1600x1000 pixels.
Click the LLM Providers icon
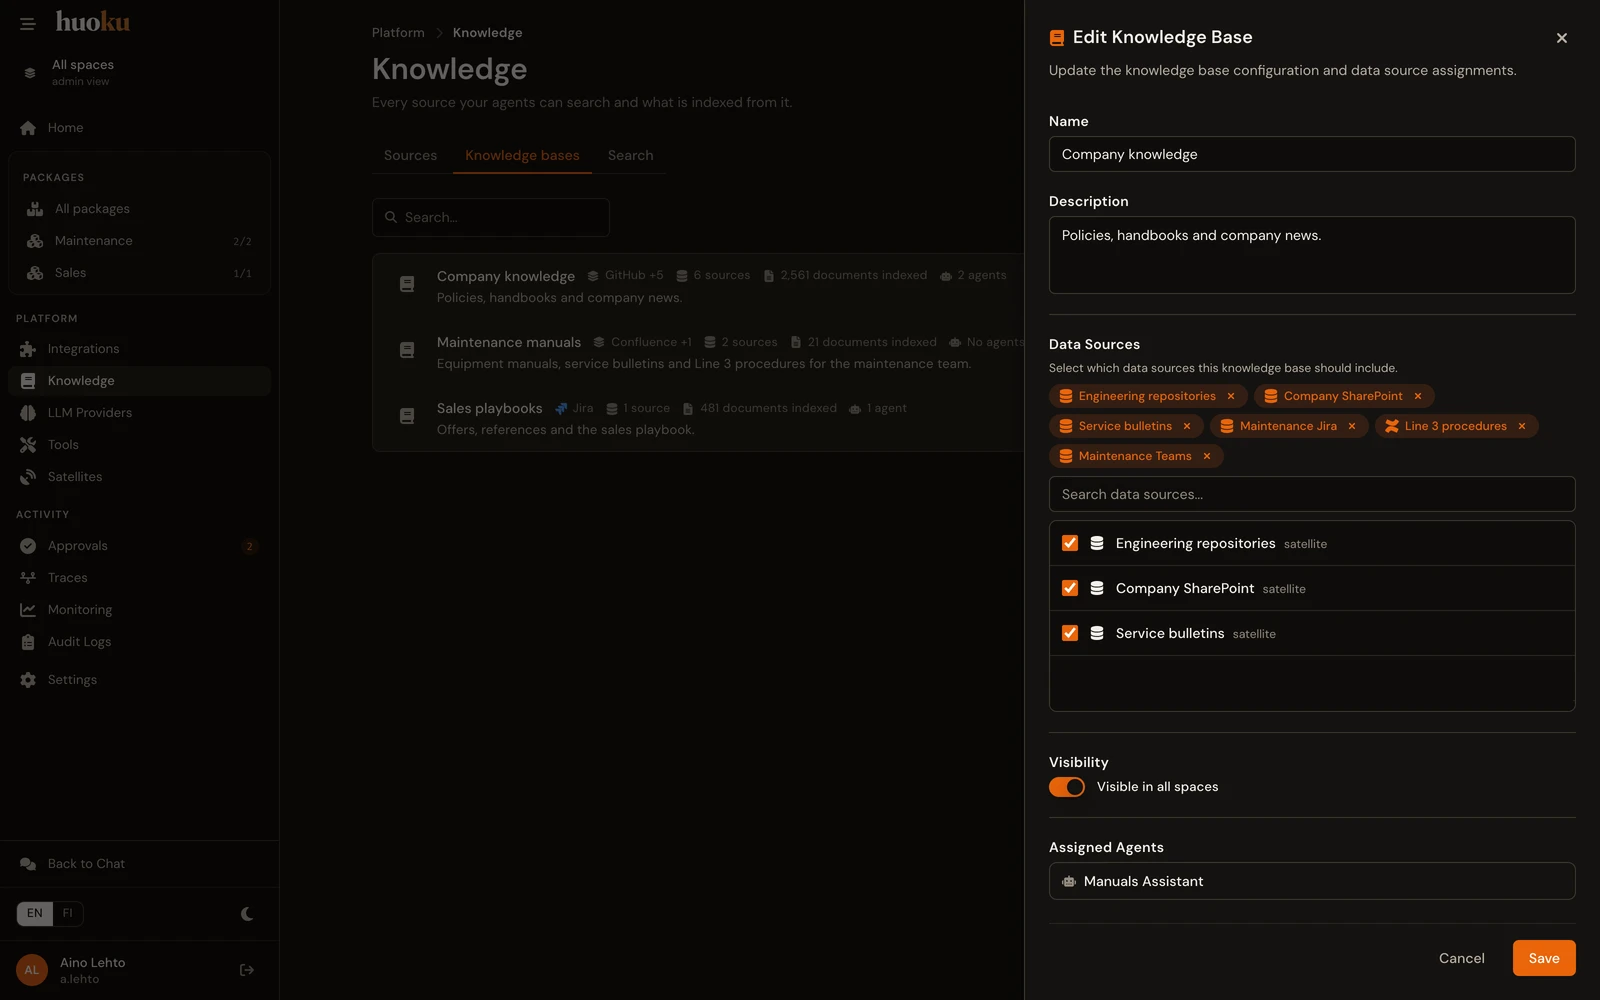(x=28, y=413)
